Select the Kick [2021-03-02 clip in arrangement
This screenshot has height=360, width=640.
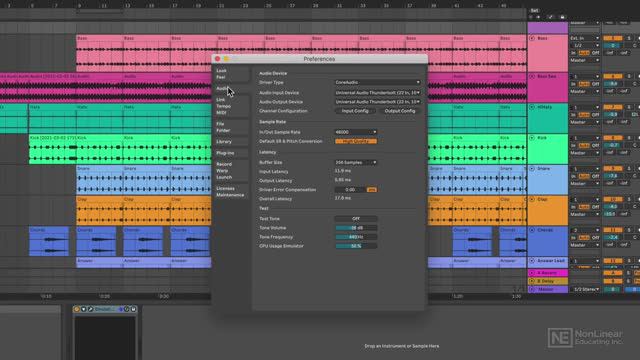tap(52, 149)
